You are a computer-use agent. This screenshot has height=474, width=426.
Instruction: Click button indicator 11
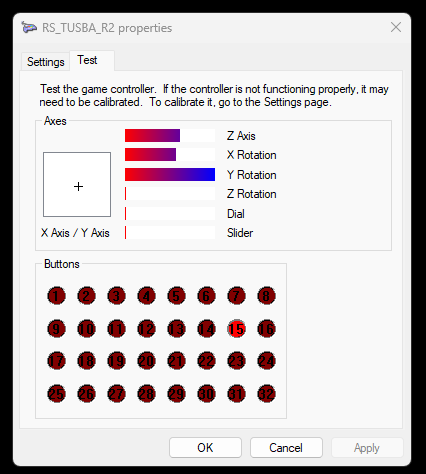tap(116, 329)
